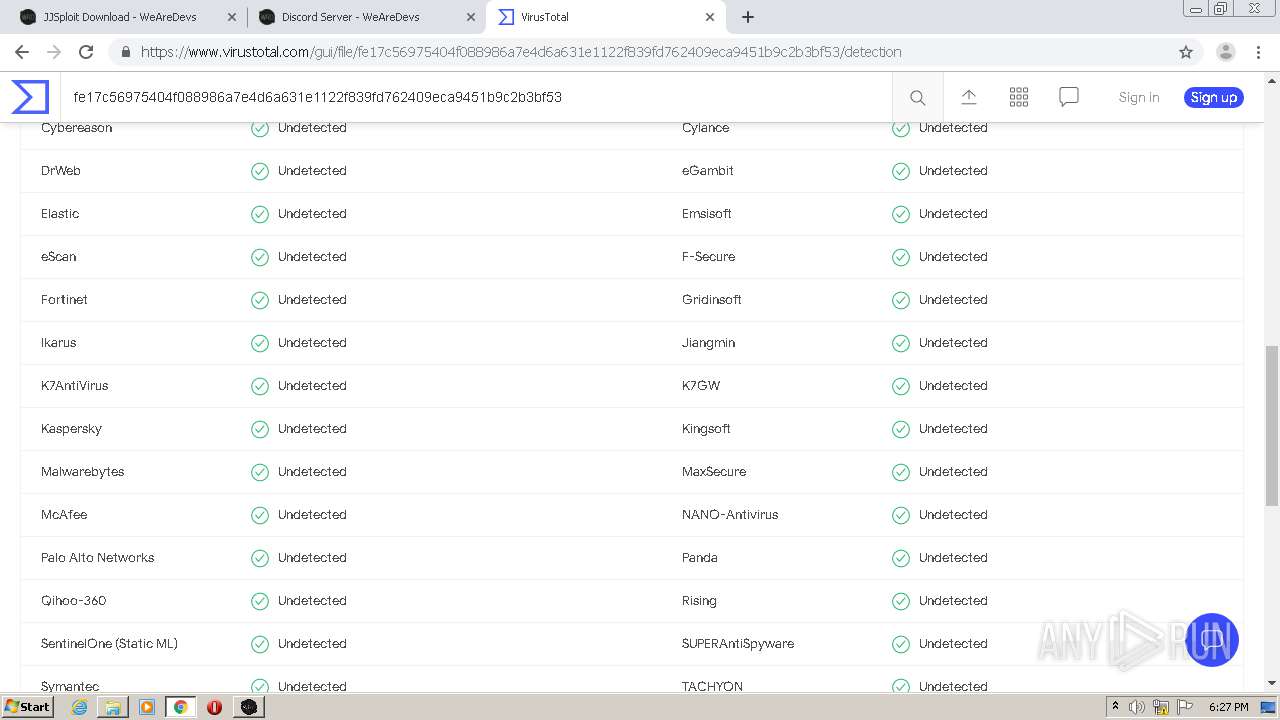Click the NANO-Antivirus engine name
1280x720 pixels.
tap(730, 514)
